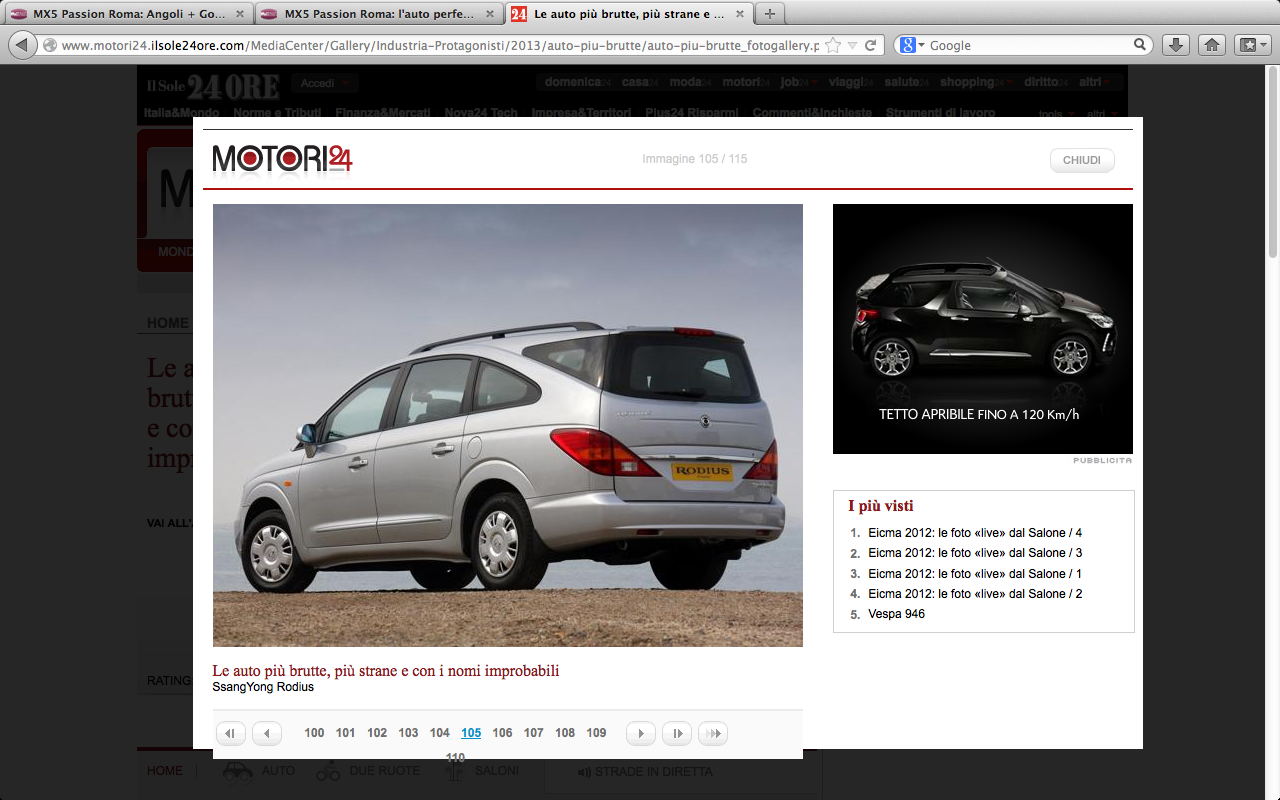Screen dimensions: 1280x800
Task: Skip forward one page of images
Action: pyautogui.click(x=677, y=733)
